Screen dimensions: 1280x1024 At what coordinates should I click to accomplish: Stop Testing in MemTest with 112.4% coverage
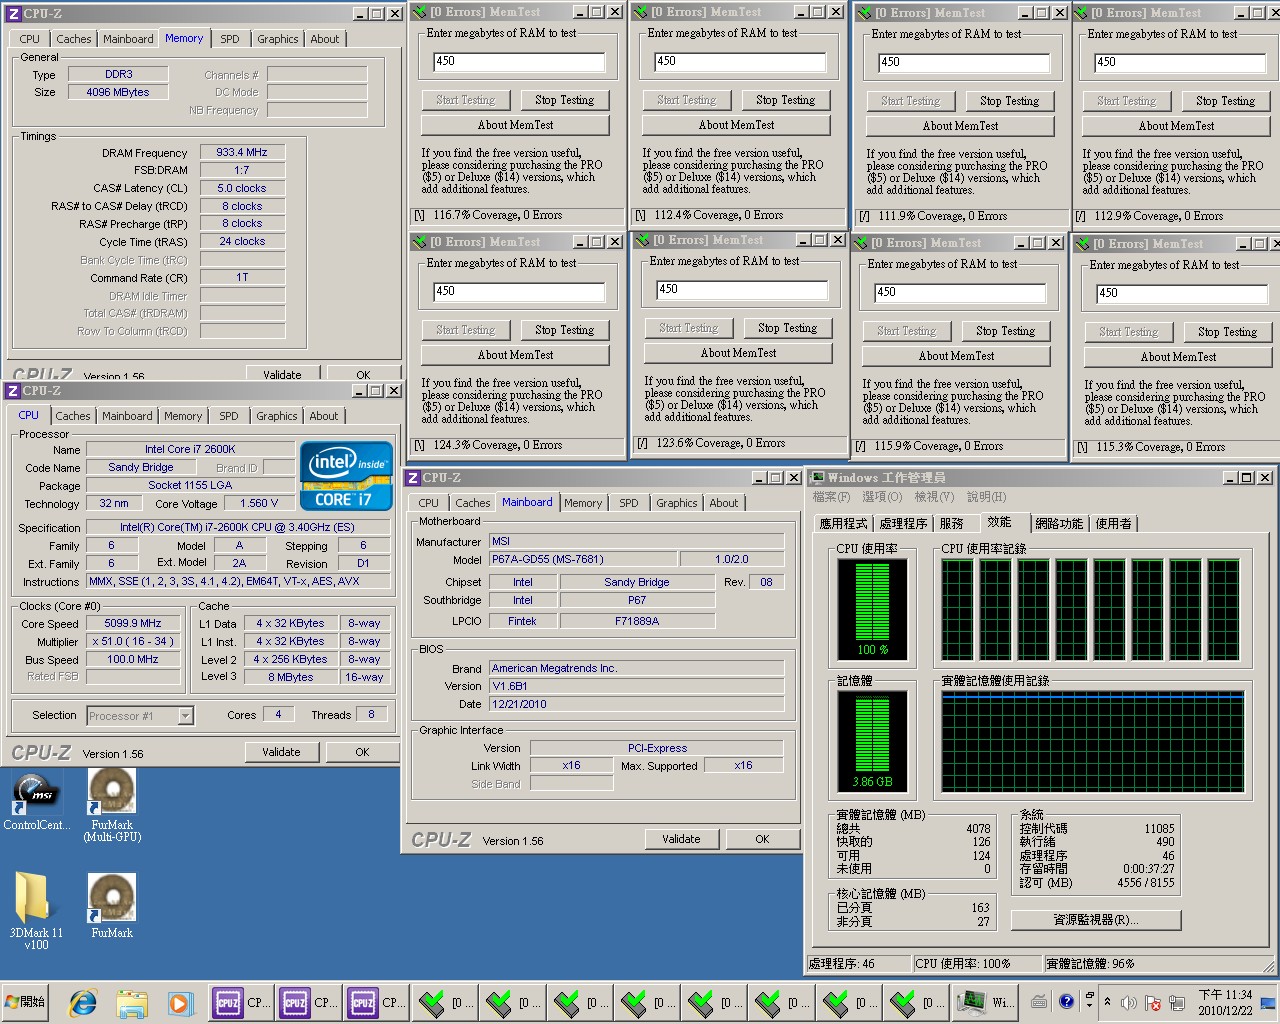[x=785, y=100]
